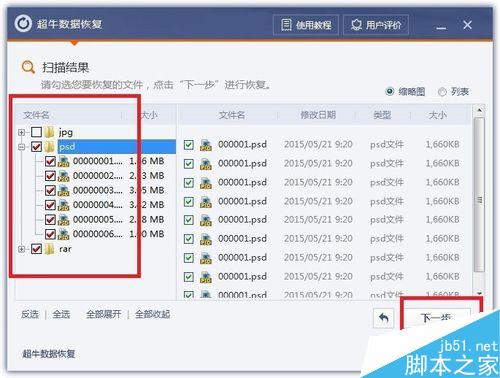Open the 使用教程 tutorial button
Viewport: 500px width, 378px height.
306,25
